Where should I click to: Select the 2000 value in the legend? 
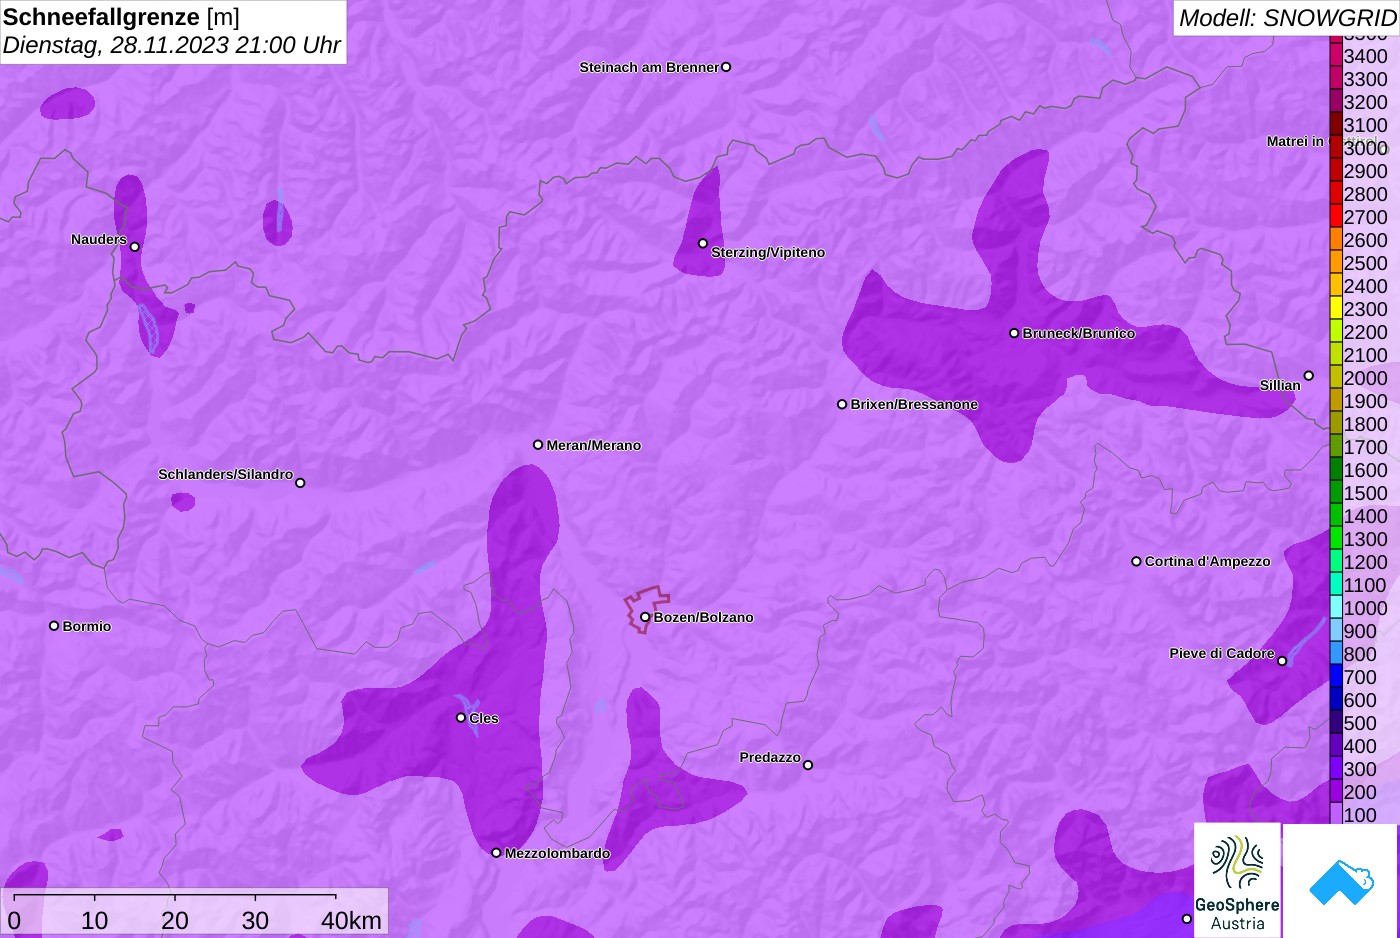[1365, 378]
